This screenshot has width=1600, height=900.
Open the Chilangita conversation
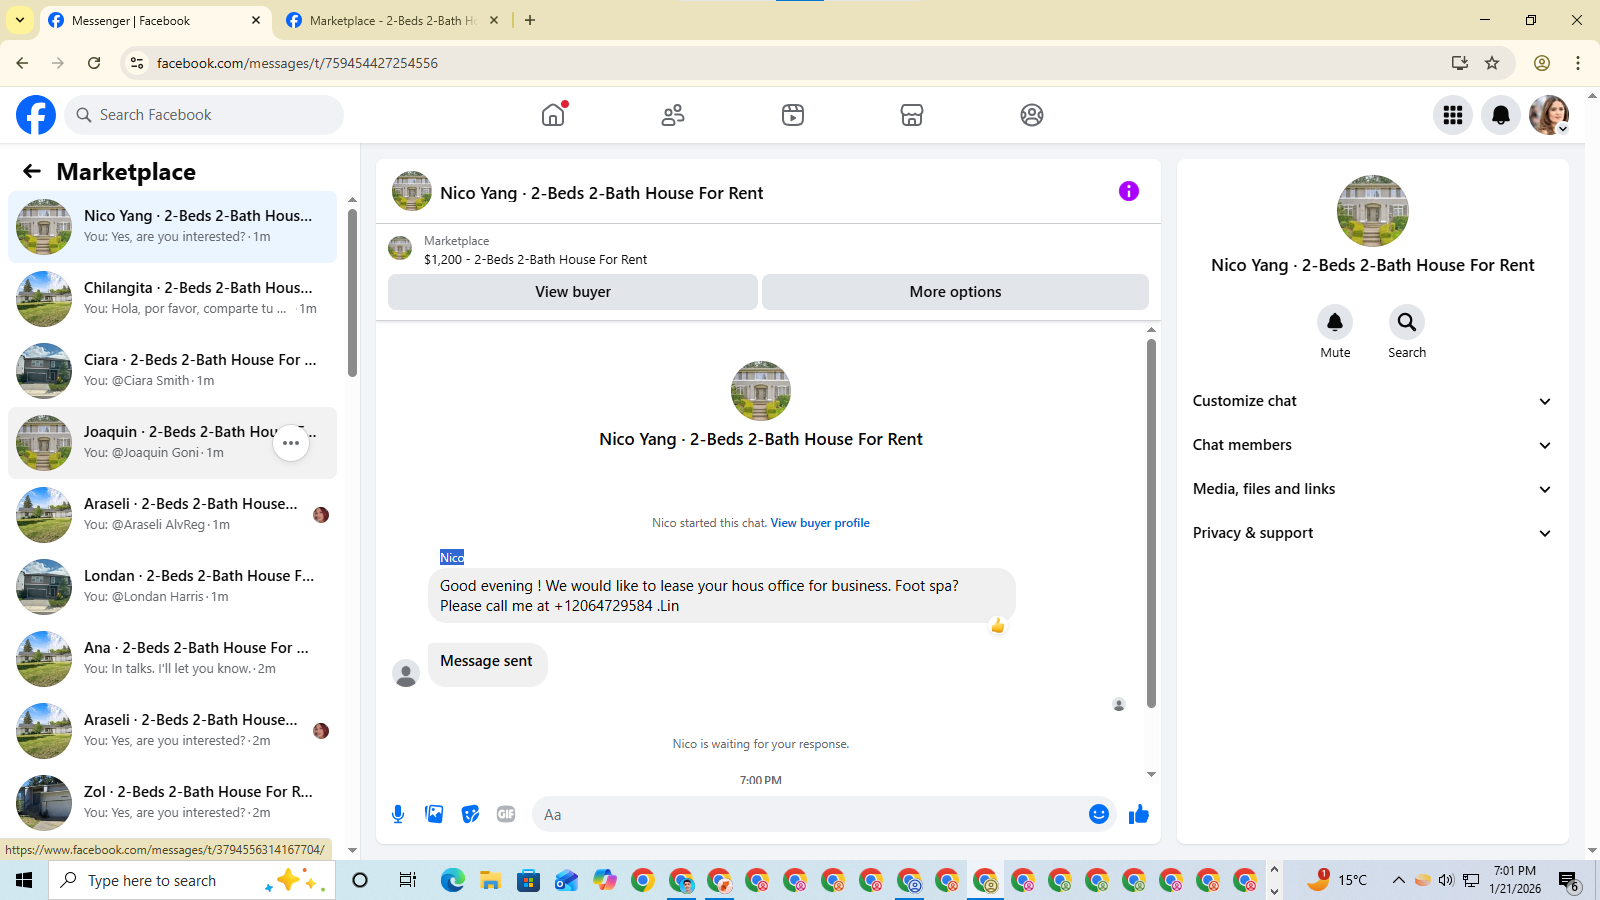[172, 299]
